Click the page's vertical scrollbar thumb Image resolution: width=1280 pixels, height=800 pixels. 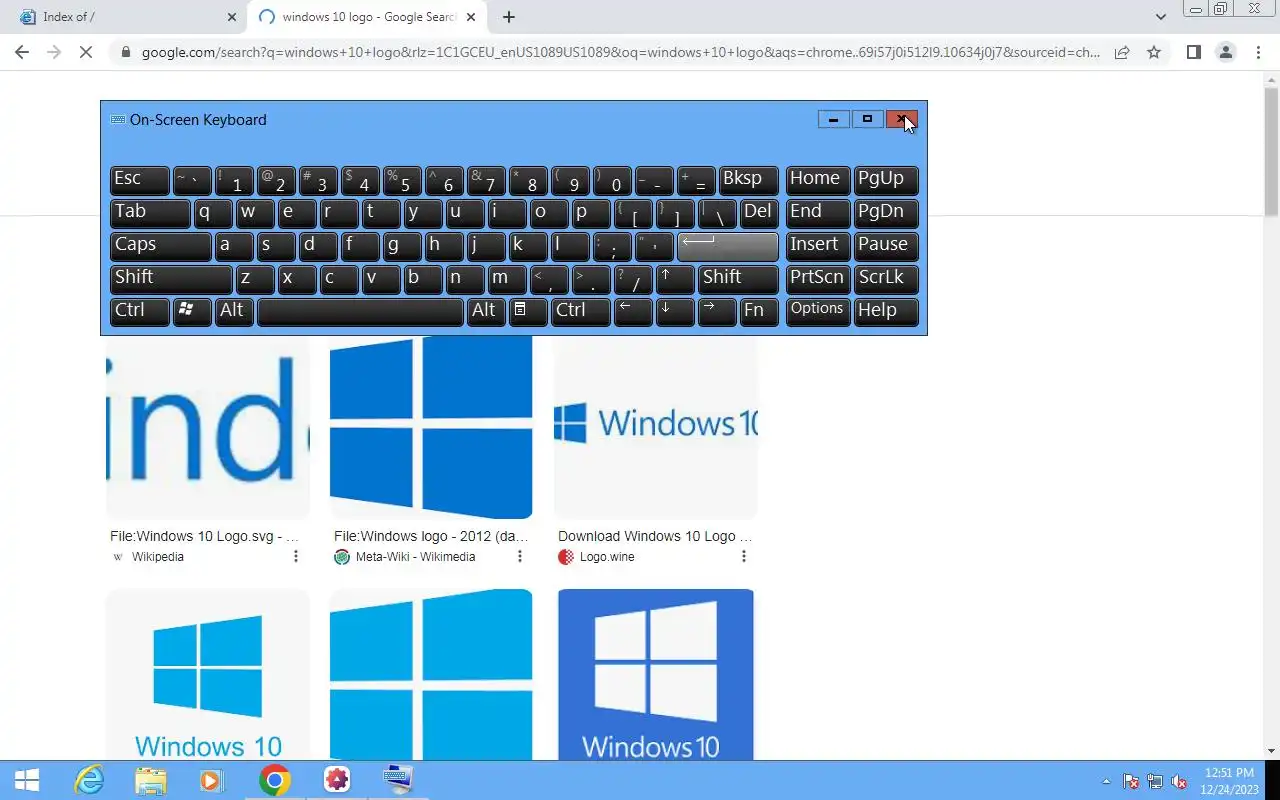coord(1272,152)
